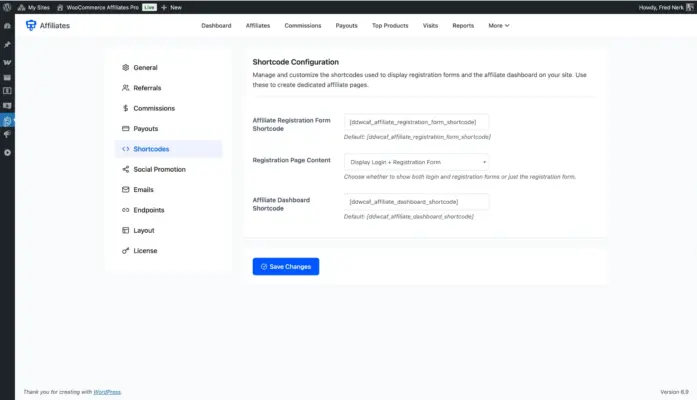
Task: Select the highlighted Affiliates icon in admin sidebar
Action: tap(7, 120)
